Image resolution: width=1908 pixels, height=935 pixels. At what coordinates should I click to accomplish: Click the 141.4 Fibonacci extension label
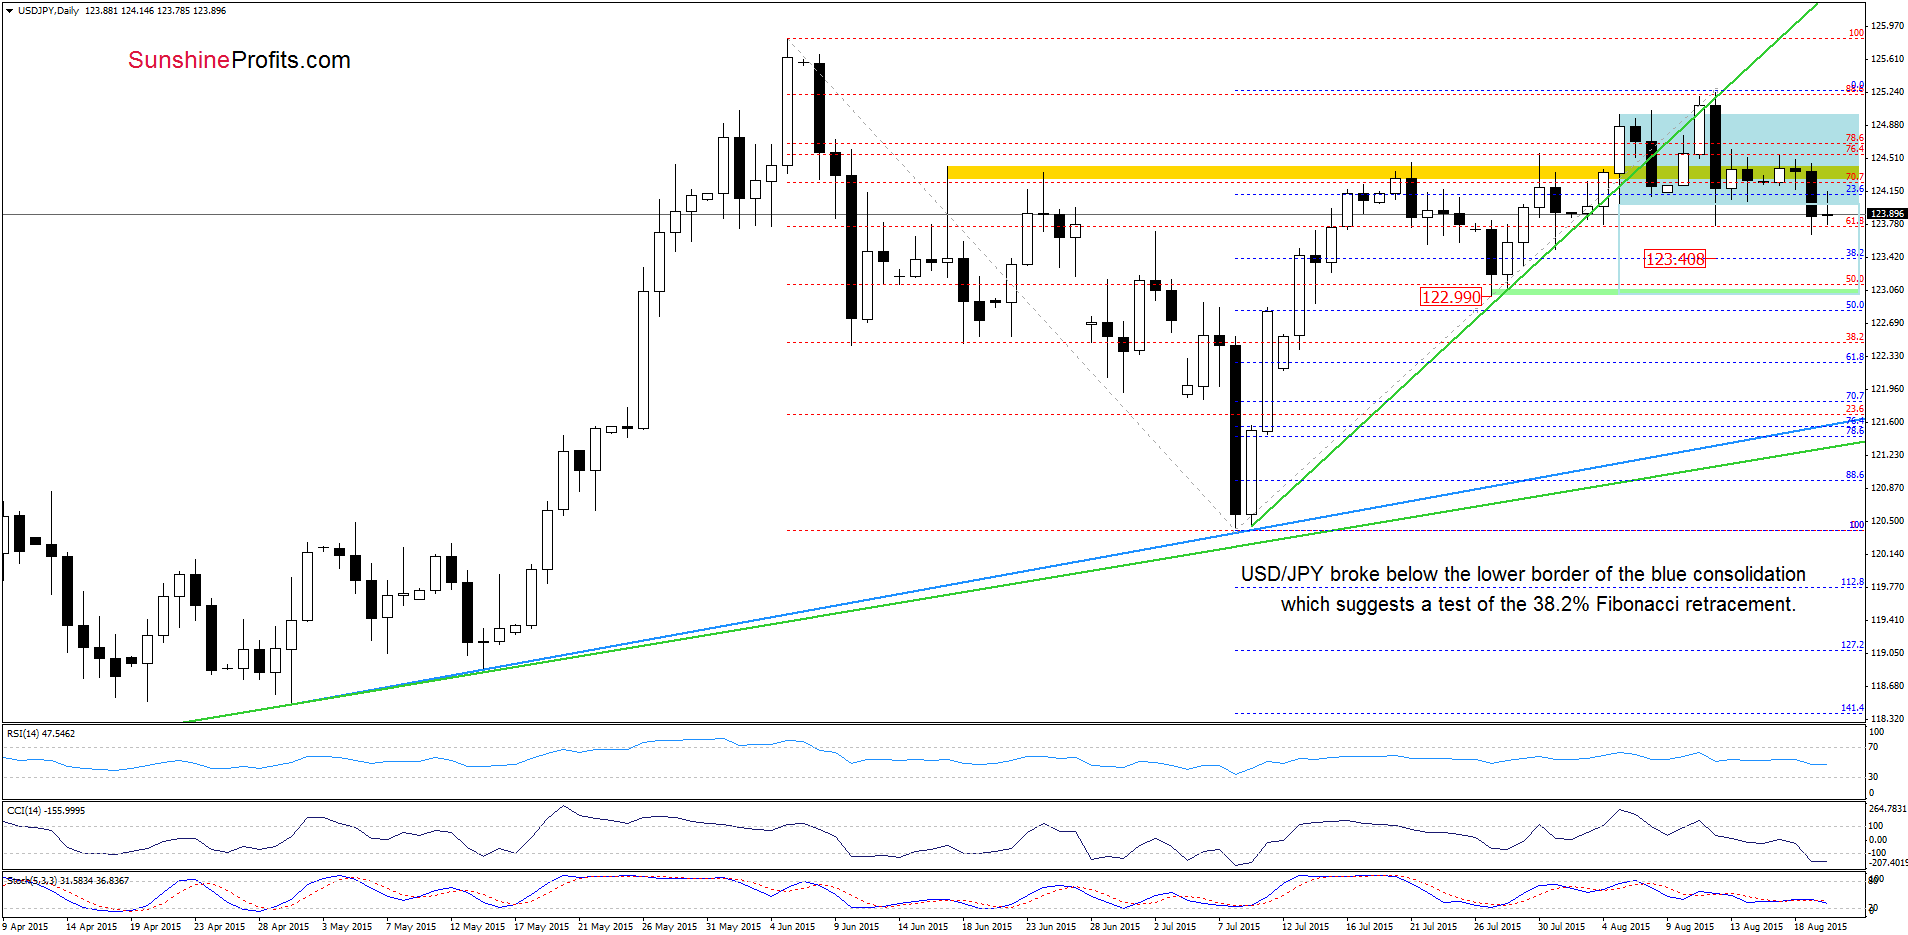[1852, 708]
